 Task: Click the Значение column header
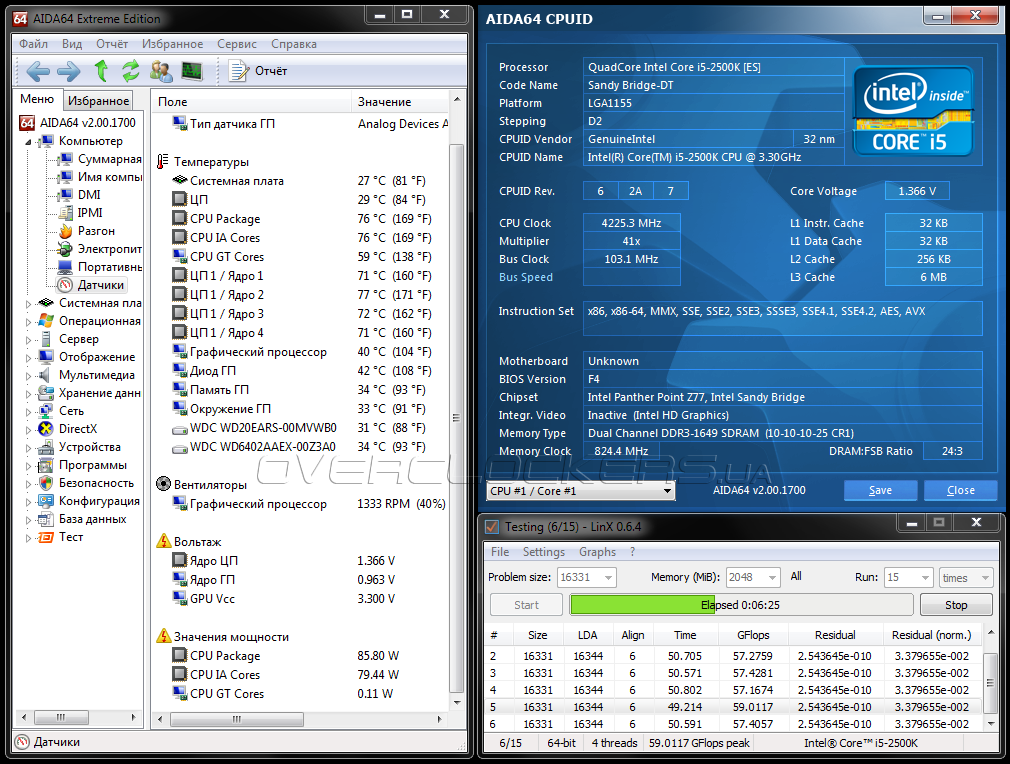coord(385,102)
